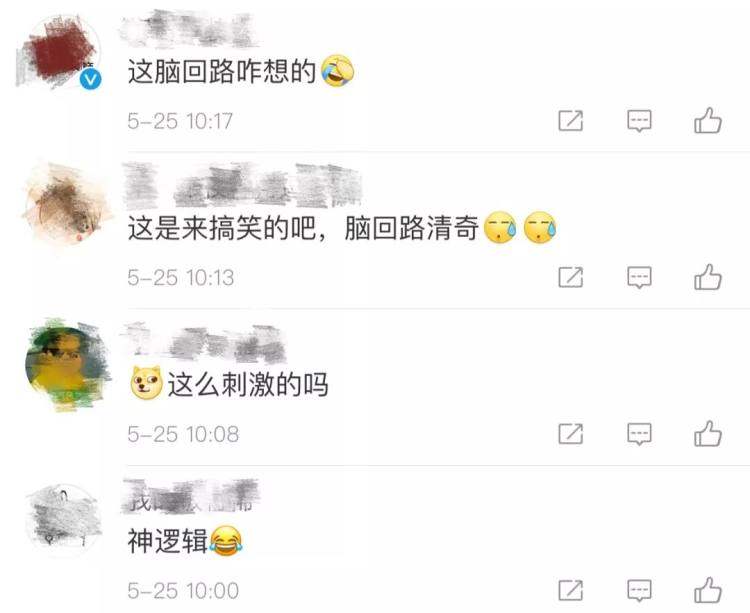This screenshot has width=750, height=613.
Task: Repost the 神逻辑 comment
Action: (571, 591)
